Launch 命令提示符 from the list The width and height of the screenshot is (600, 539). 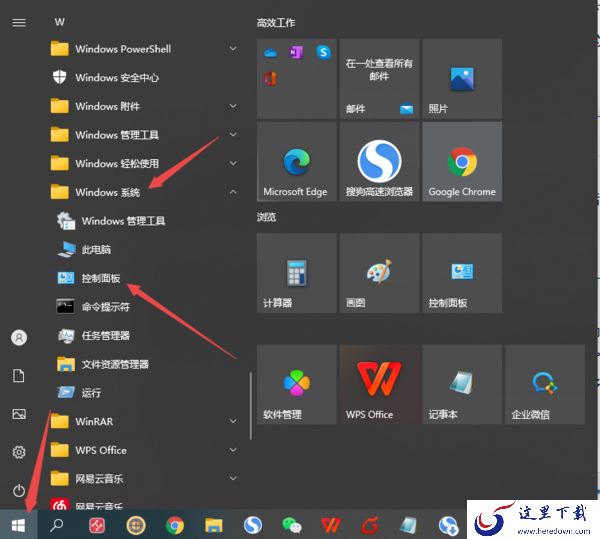pos(143,307)
